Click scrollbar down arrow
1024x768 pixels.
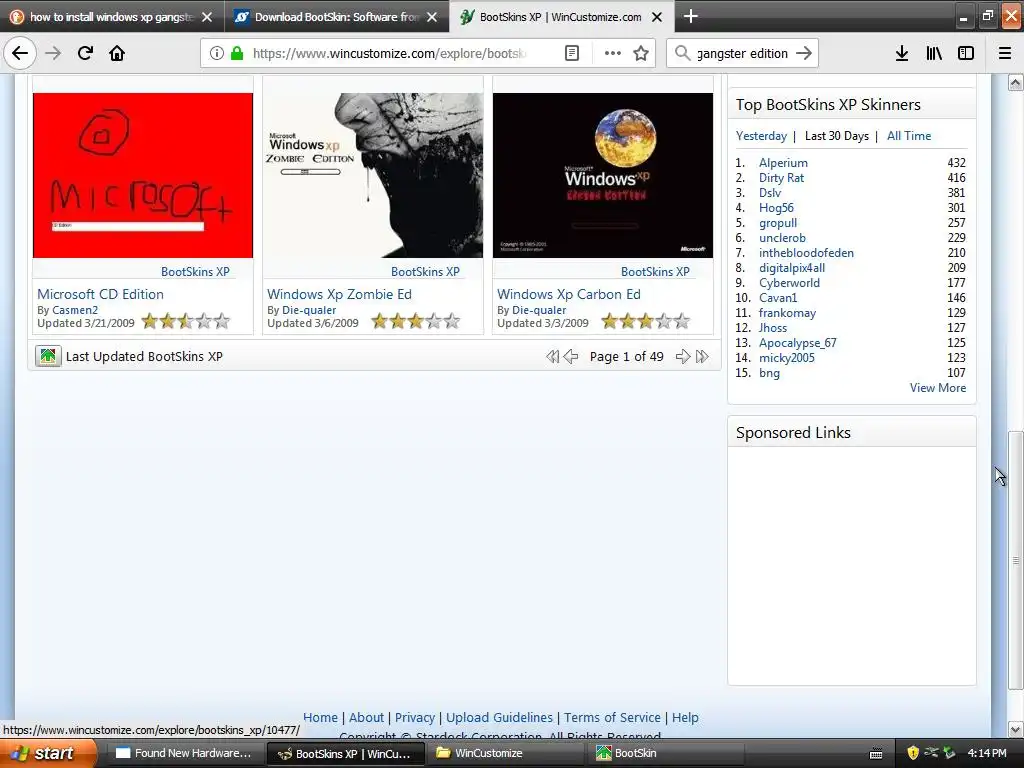point(1015,729)
